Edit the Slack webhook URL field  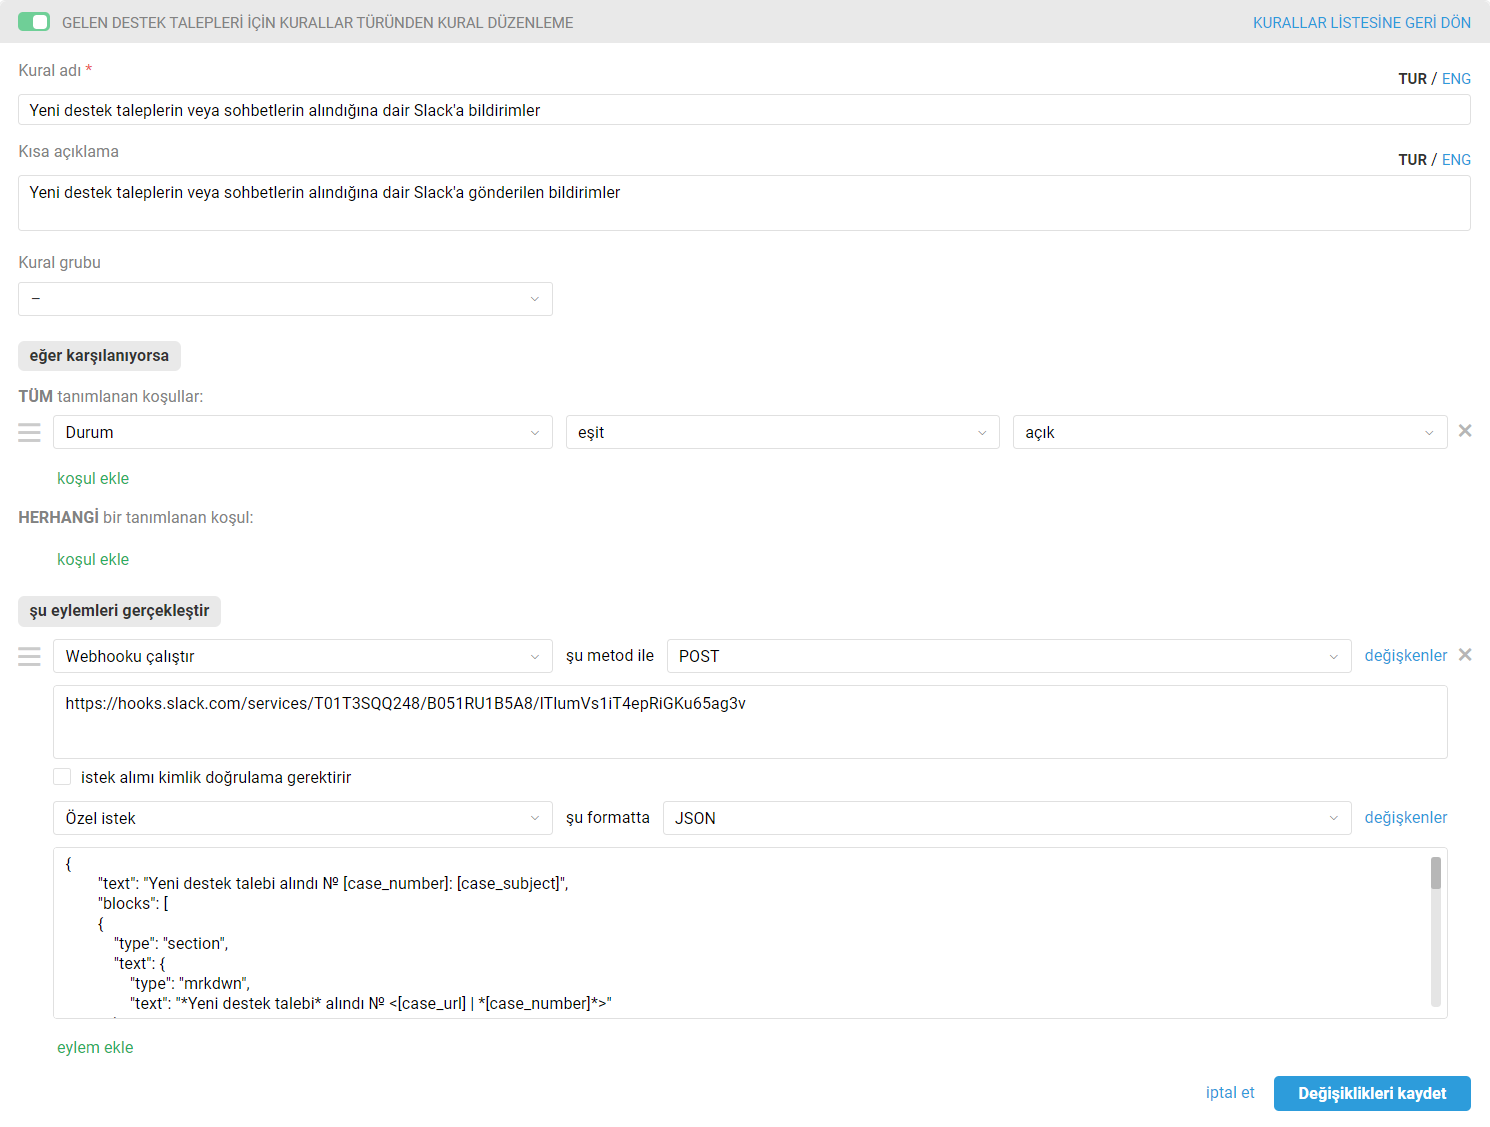tap(750, 722)
